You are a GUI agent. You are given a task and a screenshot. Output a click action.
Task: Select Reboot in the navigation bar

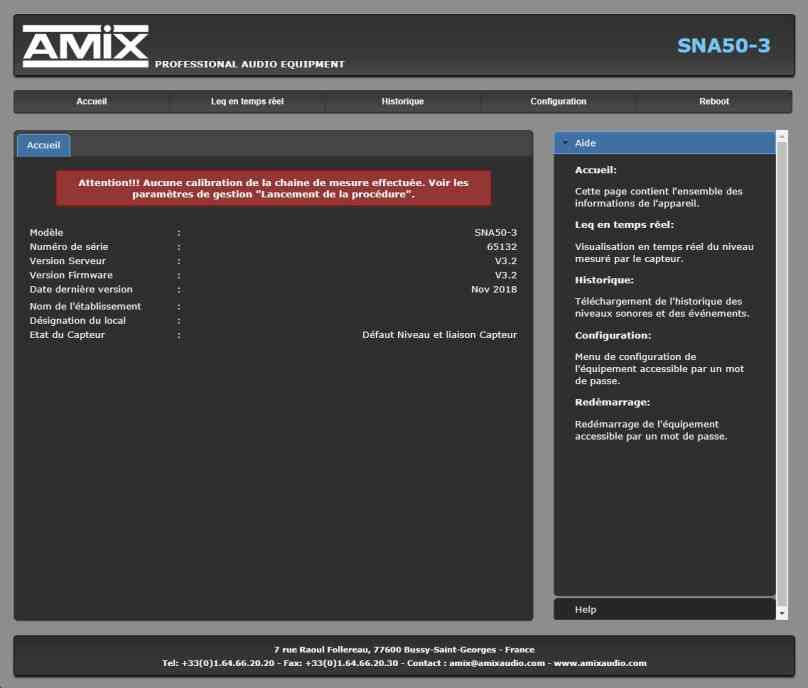coord(714,102)
